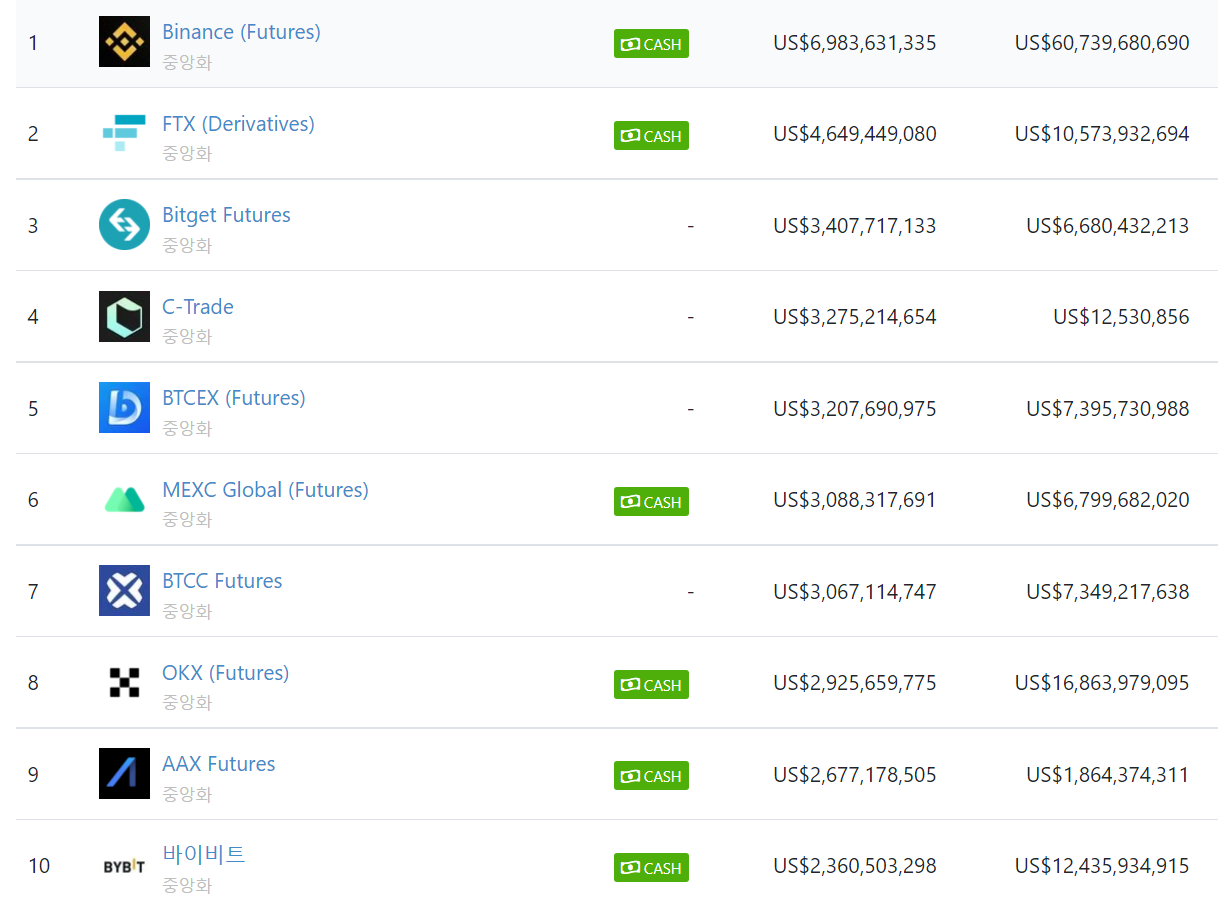Click the FTX (Derivatives) logo icon

click(x=124, y=133)
